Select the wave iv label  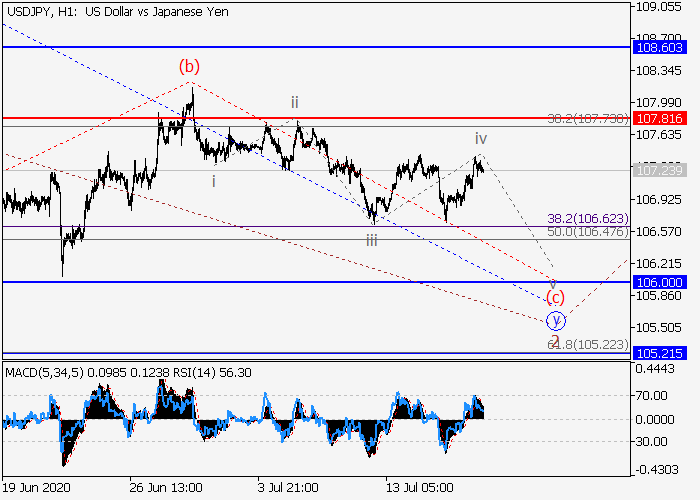tap(481, 138)
